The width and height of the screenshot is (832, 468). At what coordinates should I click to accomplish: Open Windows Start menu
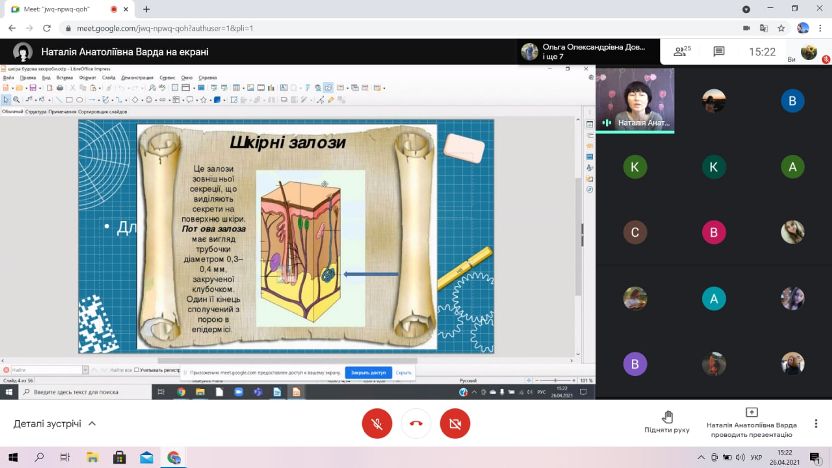tap(12, 457)
